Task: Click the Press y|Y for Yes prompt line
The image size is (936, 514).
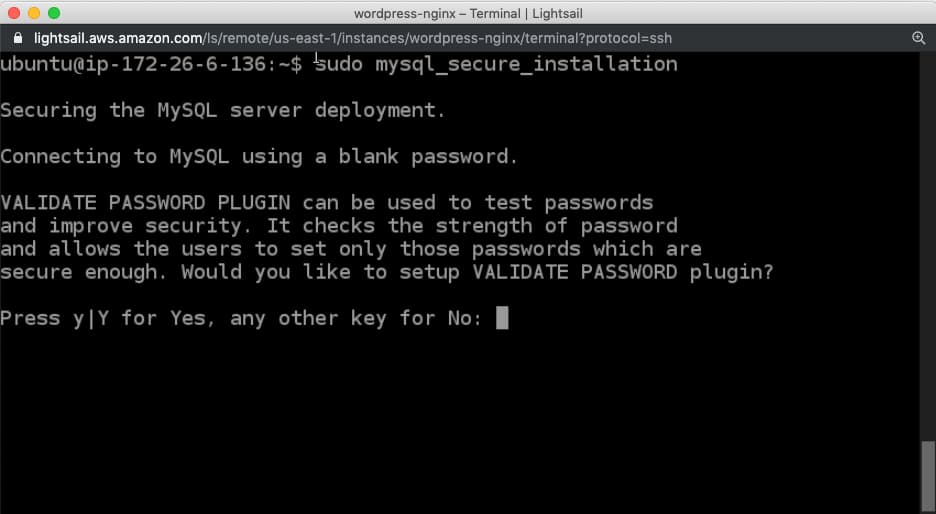Action: coord(241,318)
